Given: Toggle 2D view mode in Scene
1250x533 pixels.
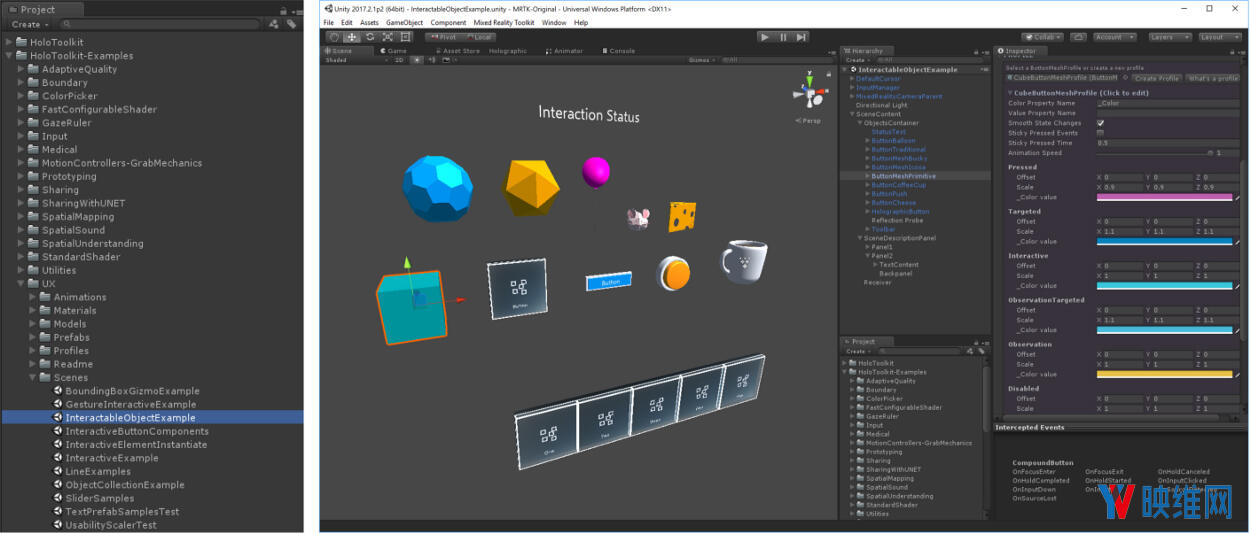Looking at the screenshot, I should tap(399, 60).
